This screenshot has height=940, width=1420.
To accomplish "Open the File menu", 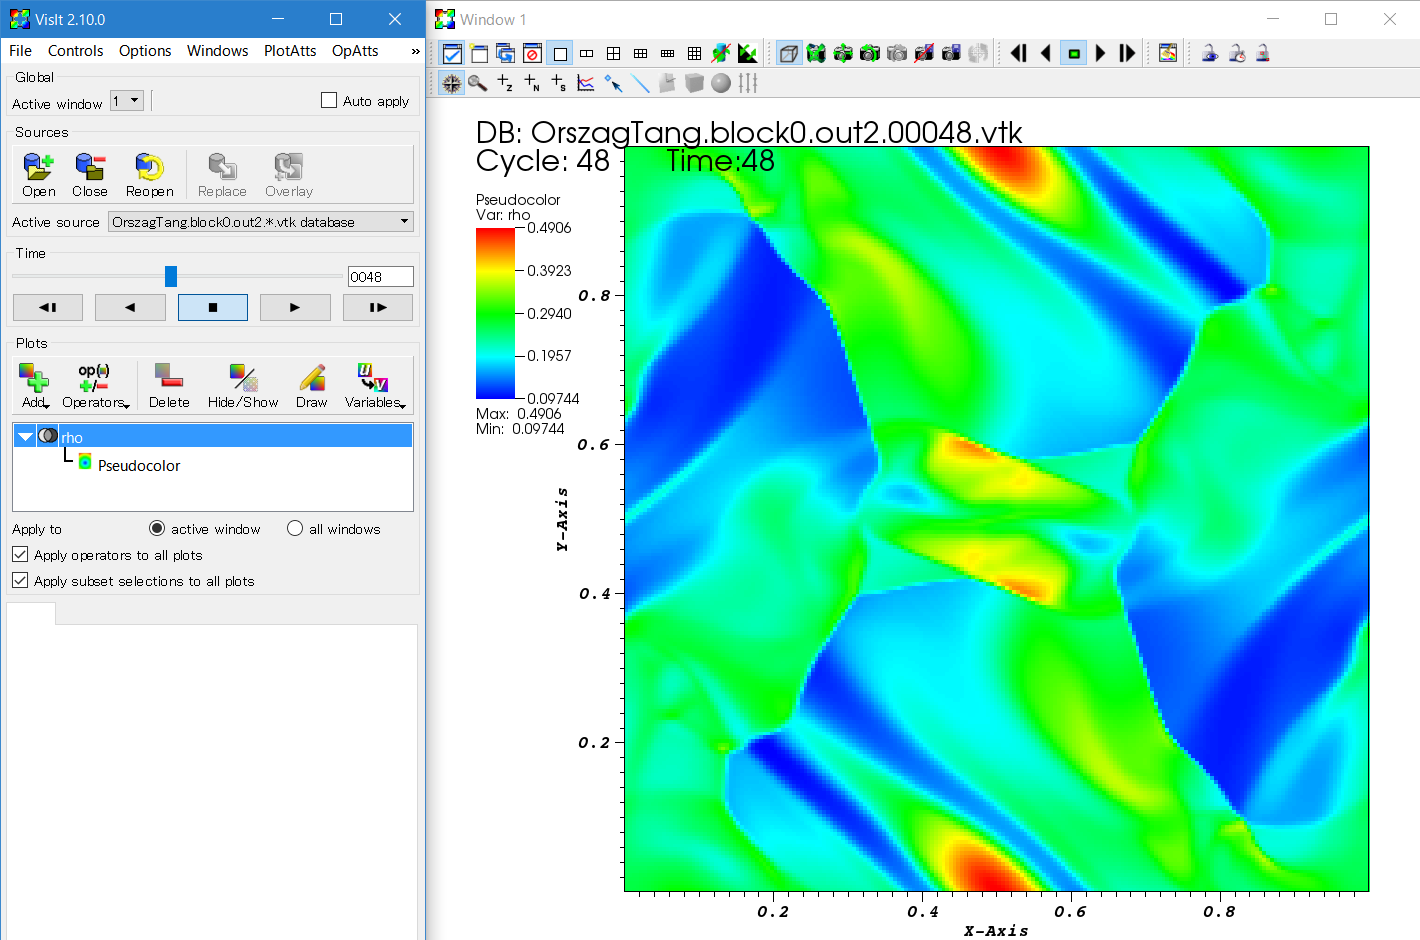I will click(x=20, y=51).
